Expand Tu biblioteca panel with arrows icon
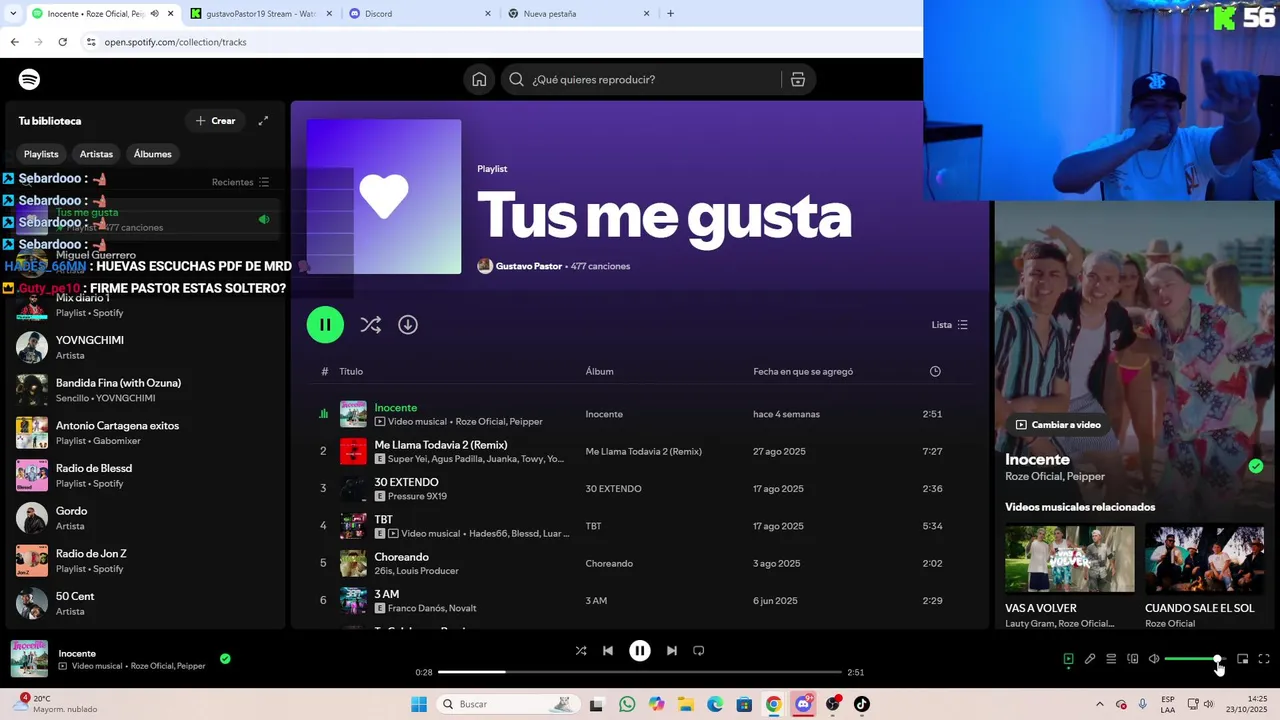 point(263,121)
